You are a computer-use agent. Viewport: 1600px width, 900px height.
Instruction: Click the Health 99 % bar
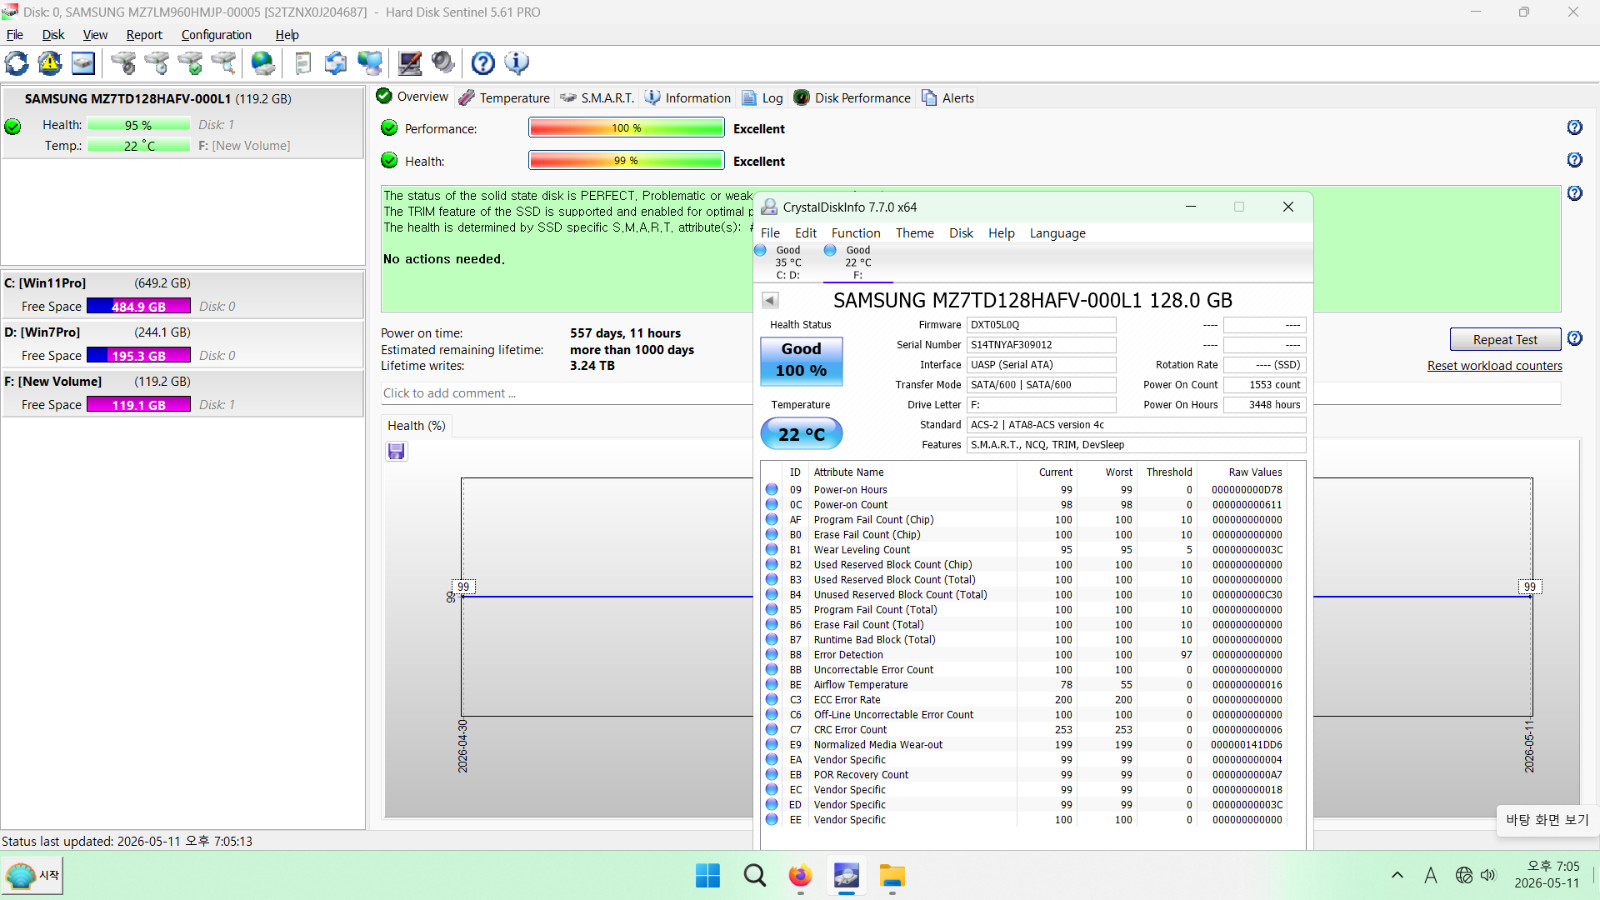click(627, 161)
